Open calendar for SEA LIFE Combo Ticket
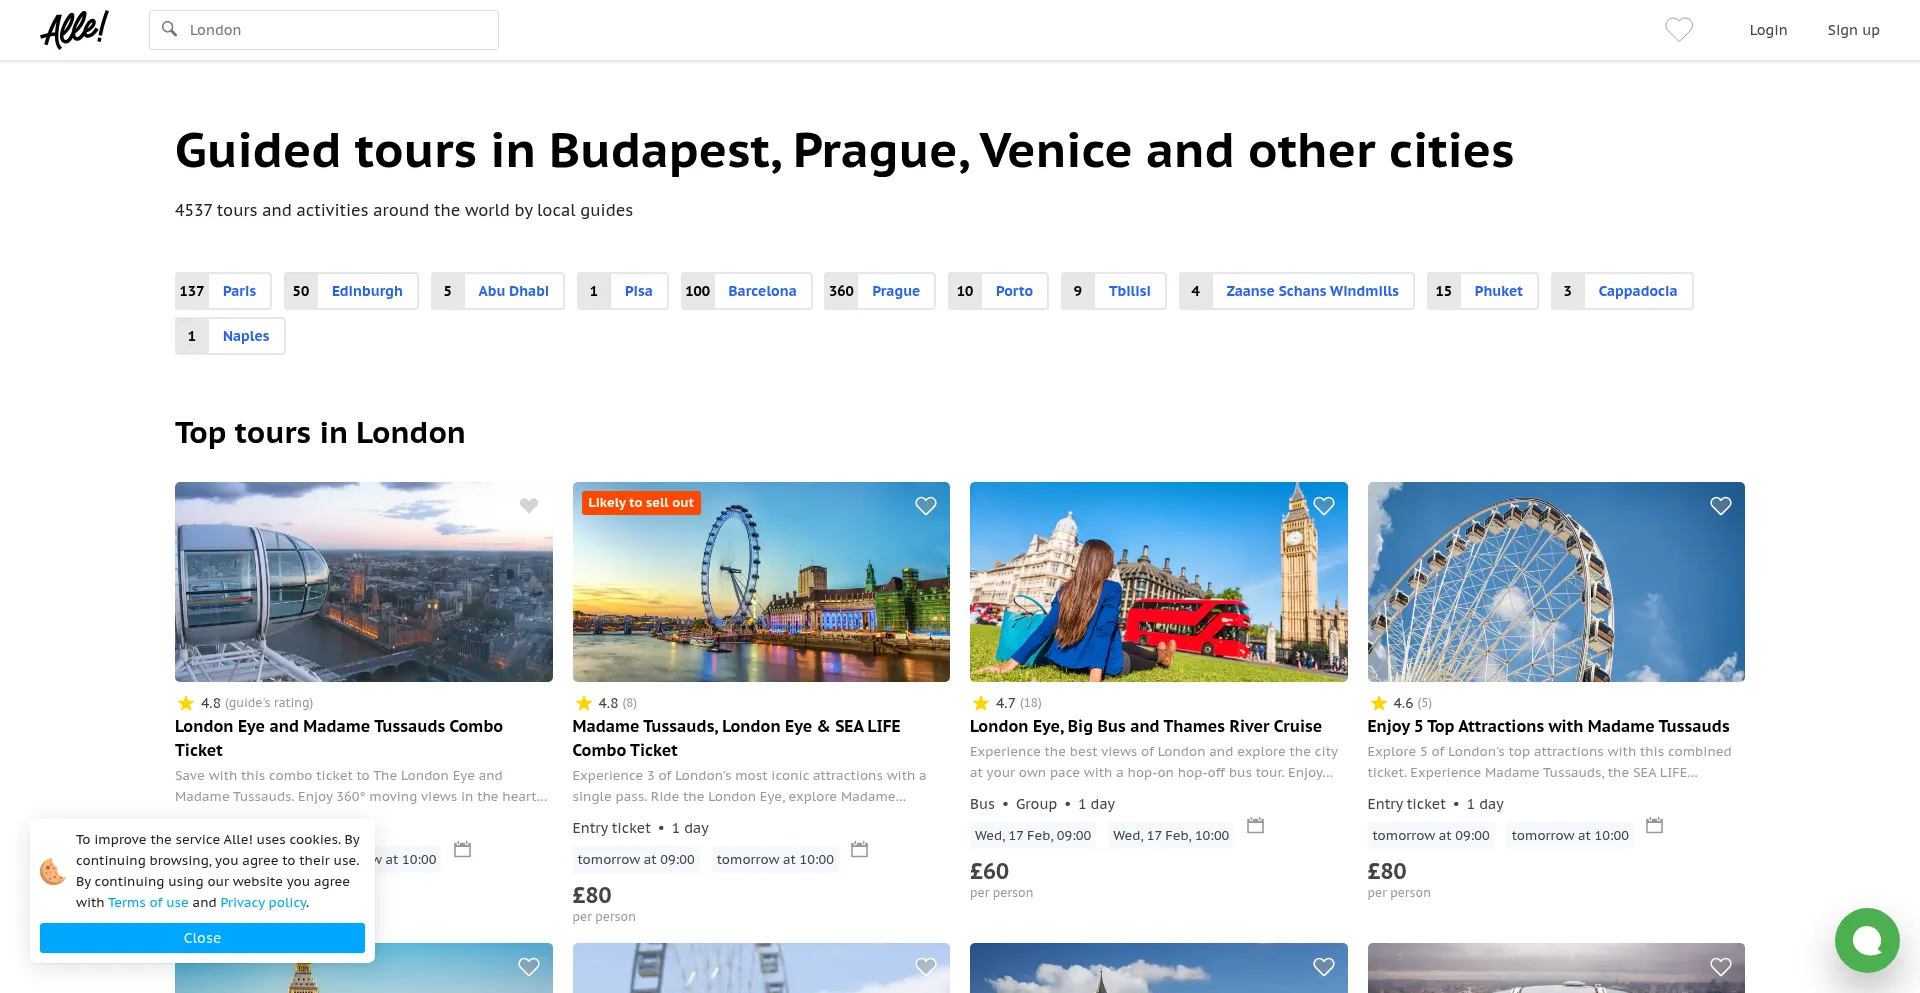1920x993 pixels. pos(859,849)
